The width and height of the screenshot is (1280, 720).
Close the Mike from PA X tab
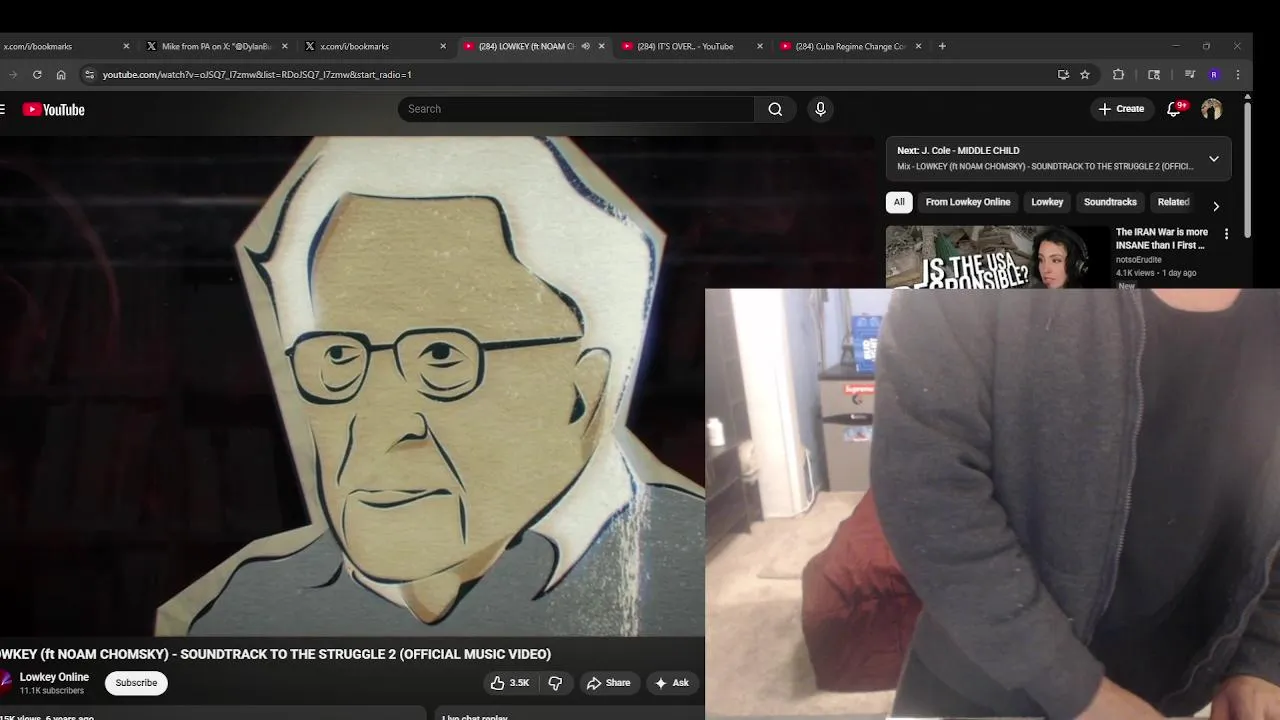point(285,46)
